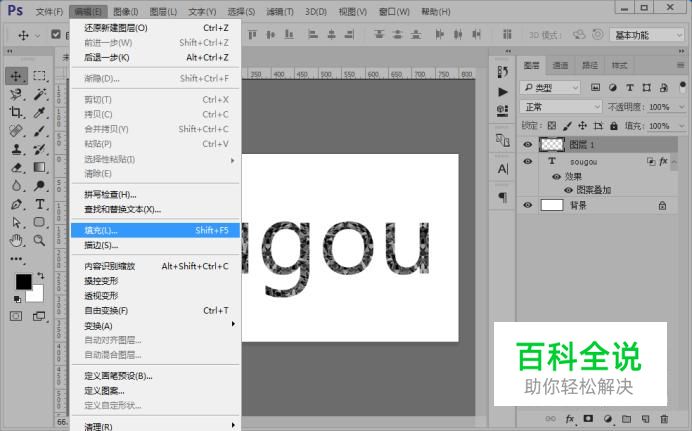
Task: Open the Character panel icon
Action: (503, 169)
